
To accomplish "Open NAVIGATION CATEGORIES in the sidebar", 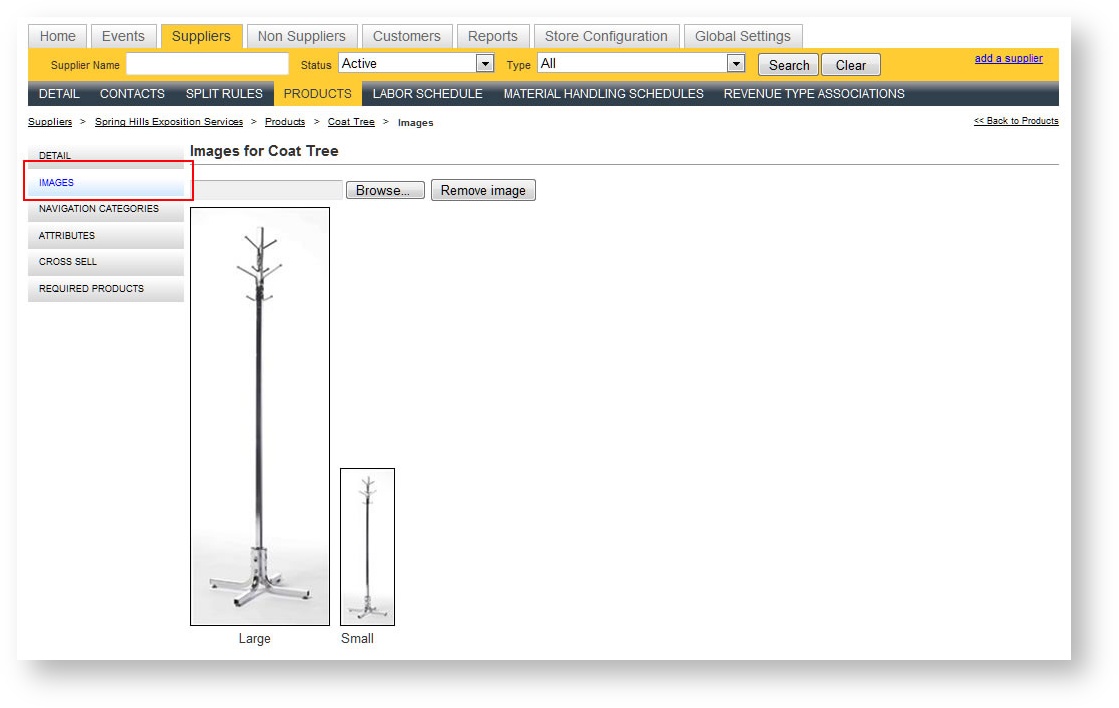I will pos(99,209).
